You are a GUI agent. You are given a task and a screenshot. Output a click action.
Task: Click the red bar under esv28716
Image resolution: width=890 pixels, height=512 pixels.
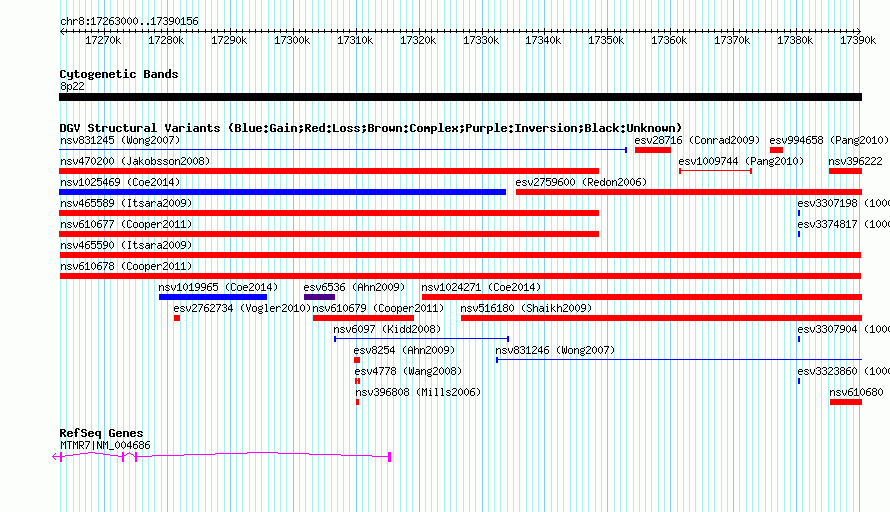coord(653,150)
